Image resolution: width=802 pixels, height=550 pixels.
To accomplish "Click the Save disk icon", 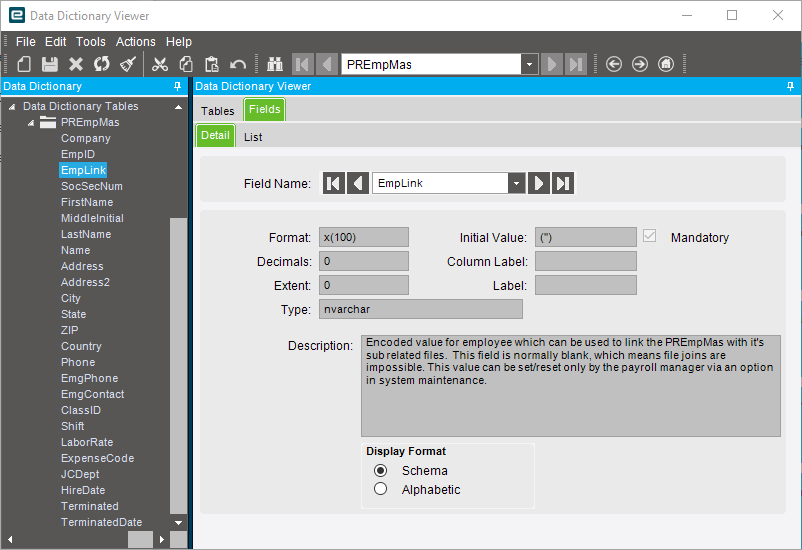I will pos(50,64).
